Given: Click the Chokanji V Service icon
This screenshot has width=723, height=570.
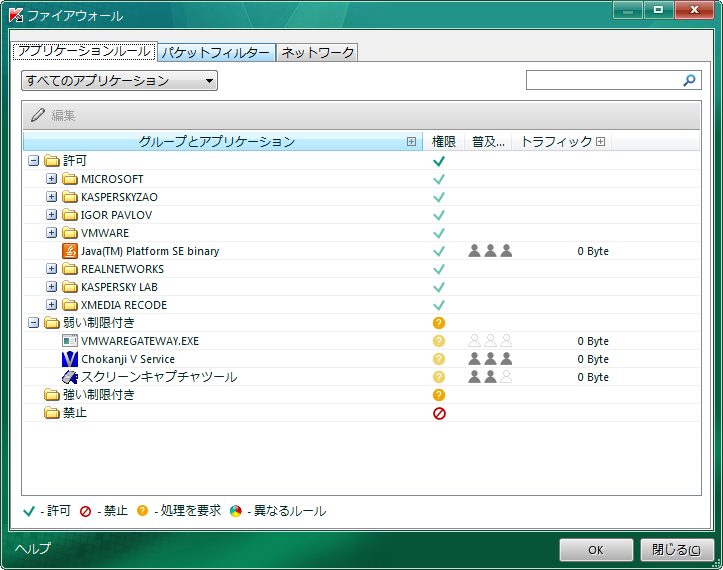Looking at the screenshot, I should pos(70,359).
